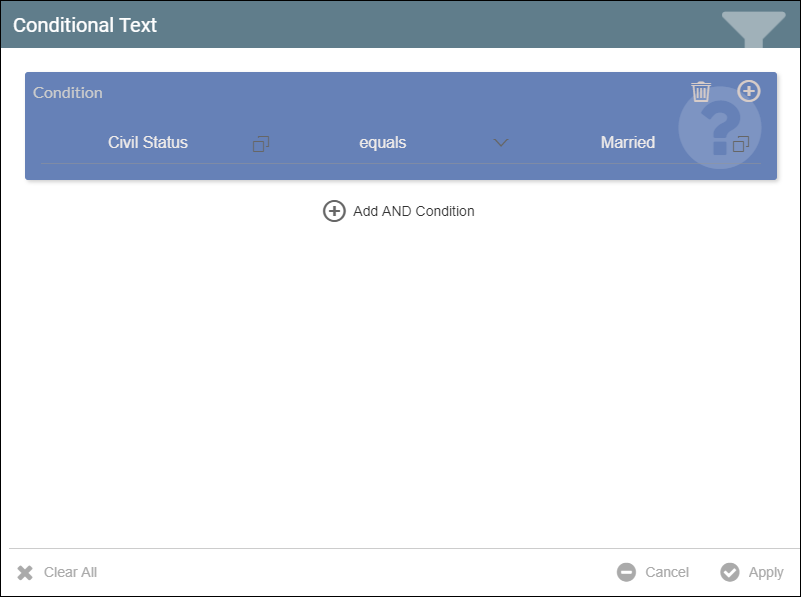Select the Civil Status field box
Image resolution: width=801 pixels, height=597 pixels.
148,143
